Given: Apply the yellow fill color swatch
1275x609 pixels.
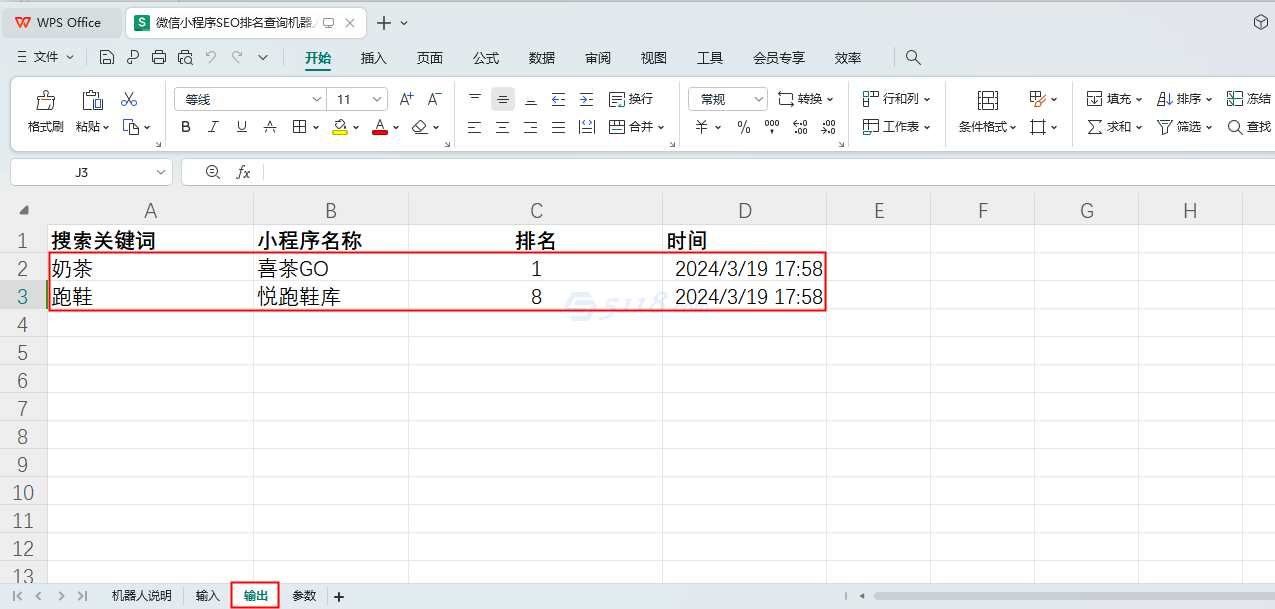Looking at the screenshot, I should click(x=340, y=127).
